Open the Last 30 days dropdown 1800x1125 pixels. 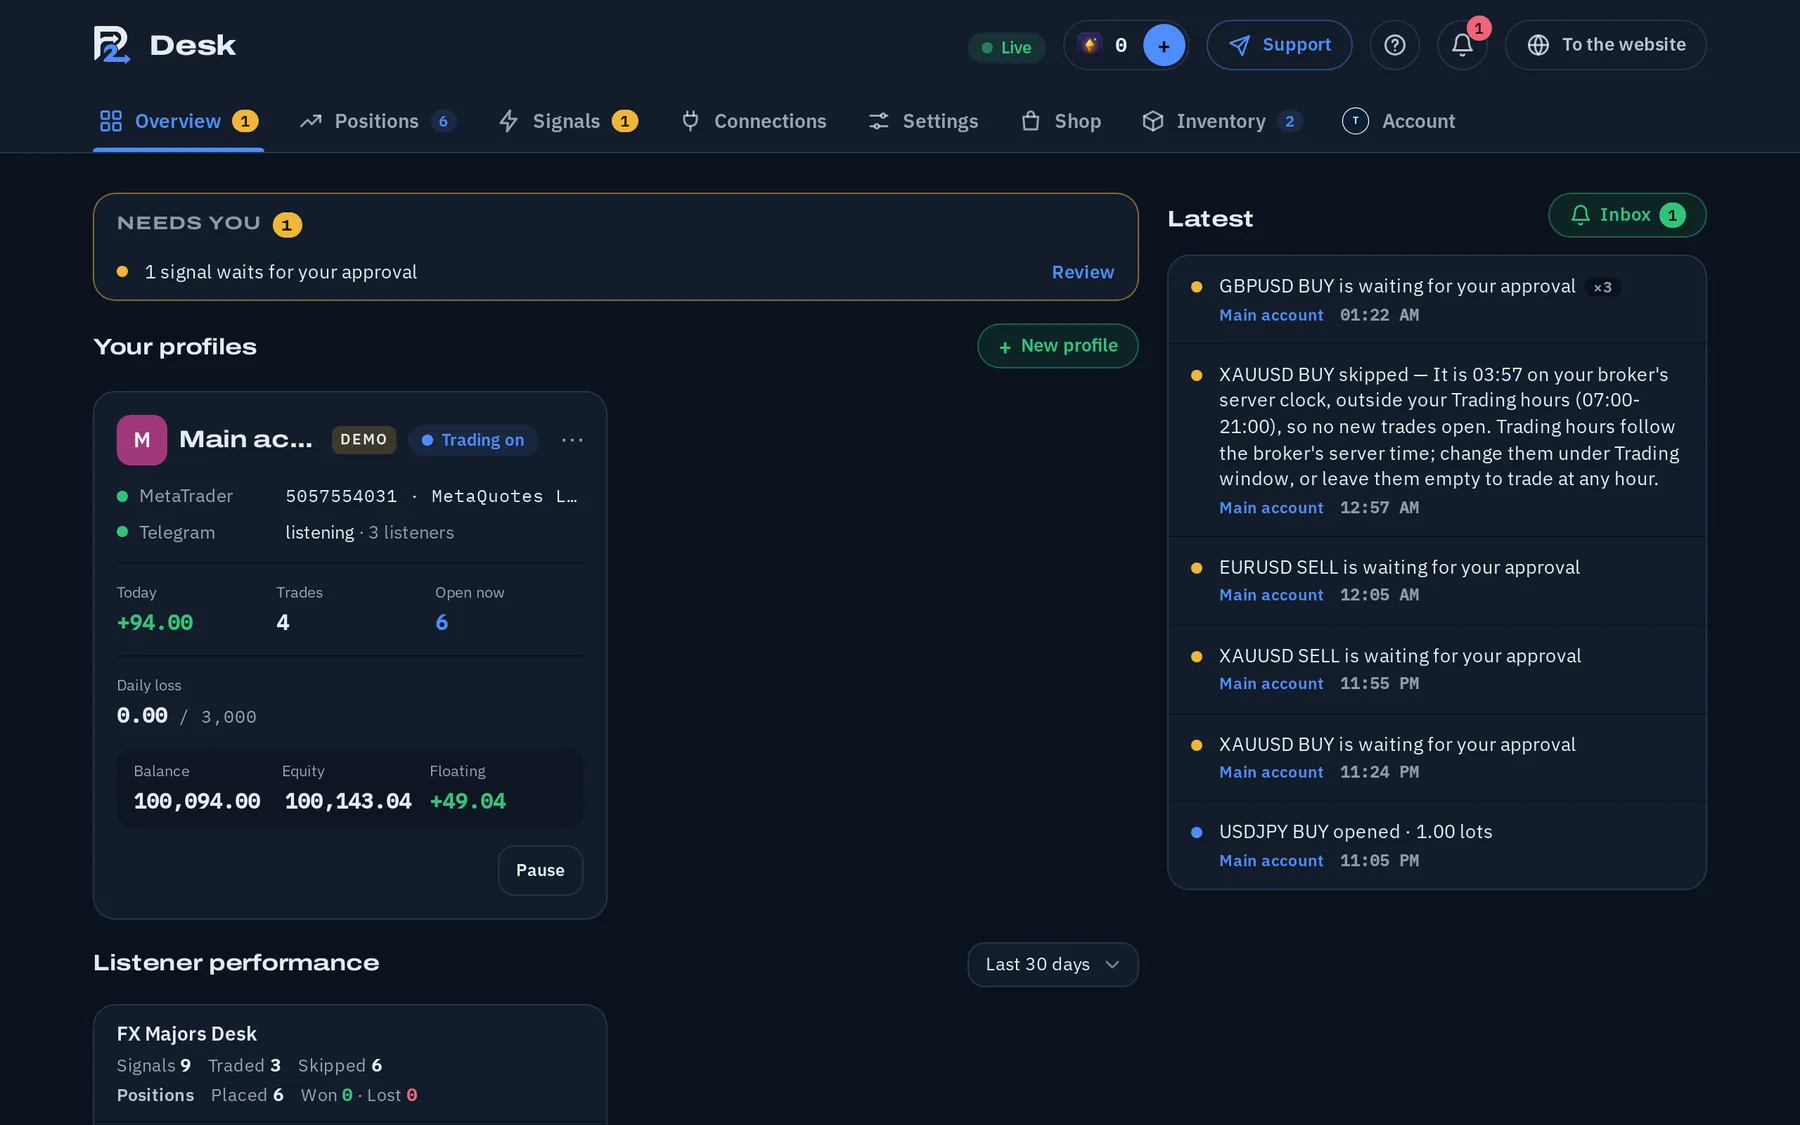[1052, 964]
